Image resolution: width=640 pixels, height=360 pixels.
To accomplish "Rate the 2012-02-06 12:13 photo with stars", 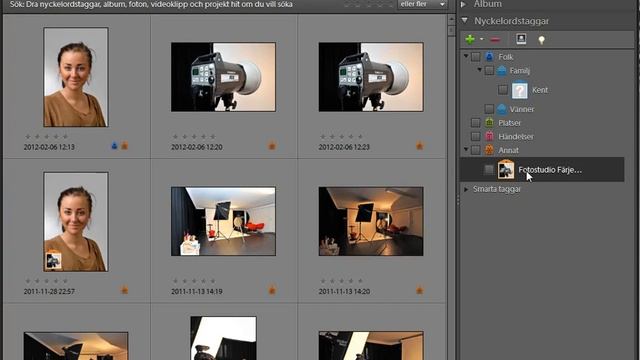I will [47, 136].
